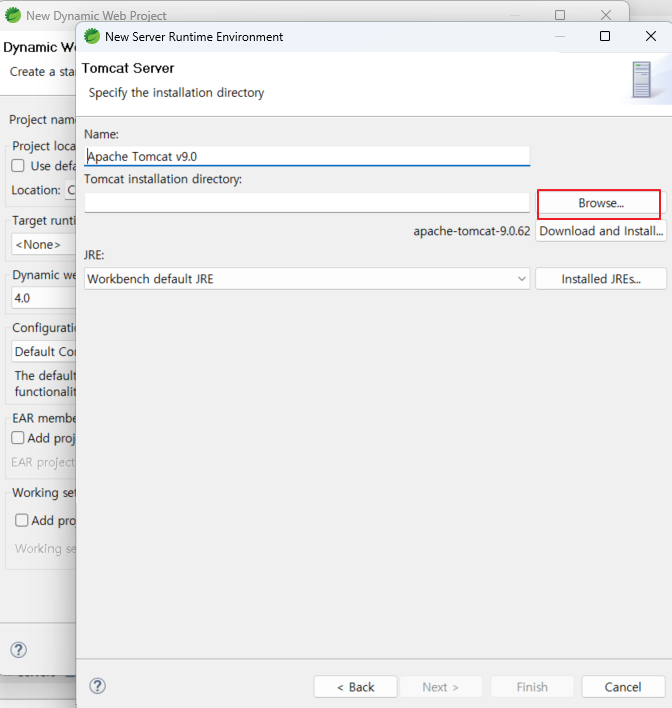Maximize the New Server Runtime Environment dialog

[x=605, y=36]
